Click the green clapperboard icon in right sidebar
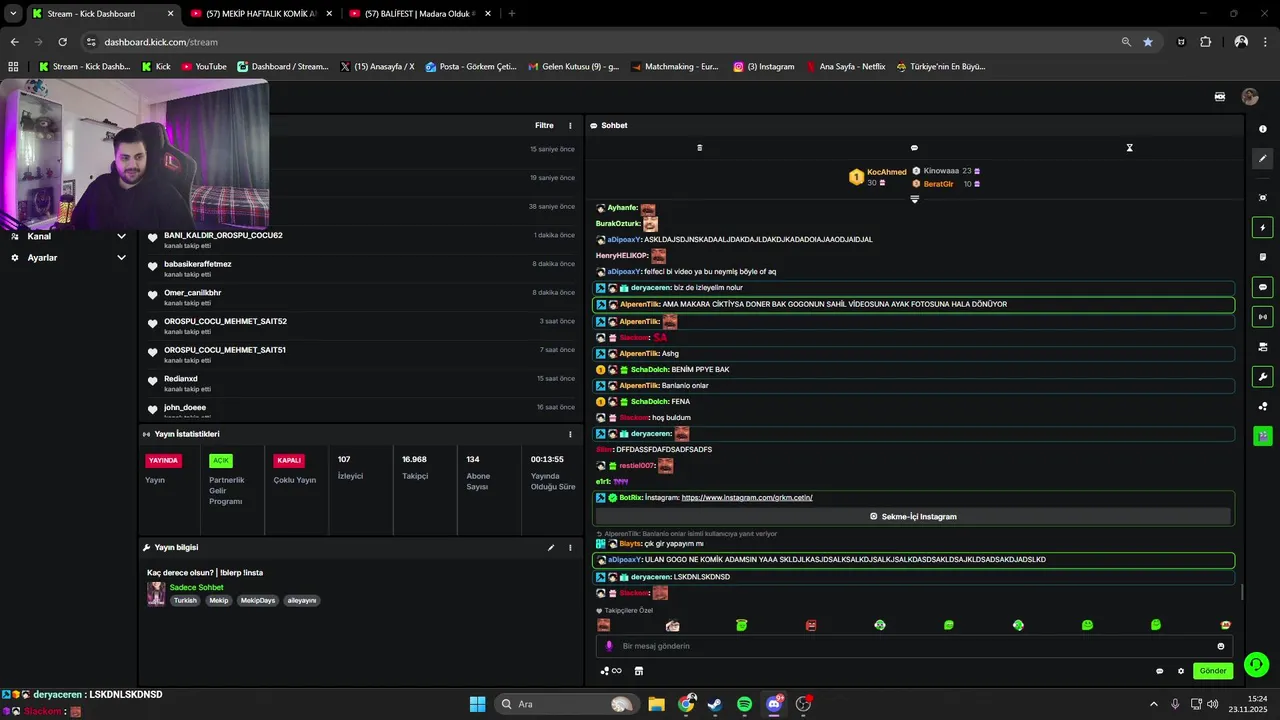 click(x=1263, y=436)
